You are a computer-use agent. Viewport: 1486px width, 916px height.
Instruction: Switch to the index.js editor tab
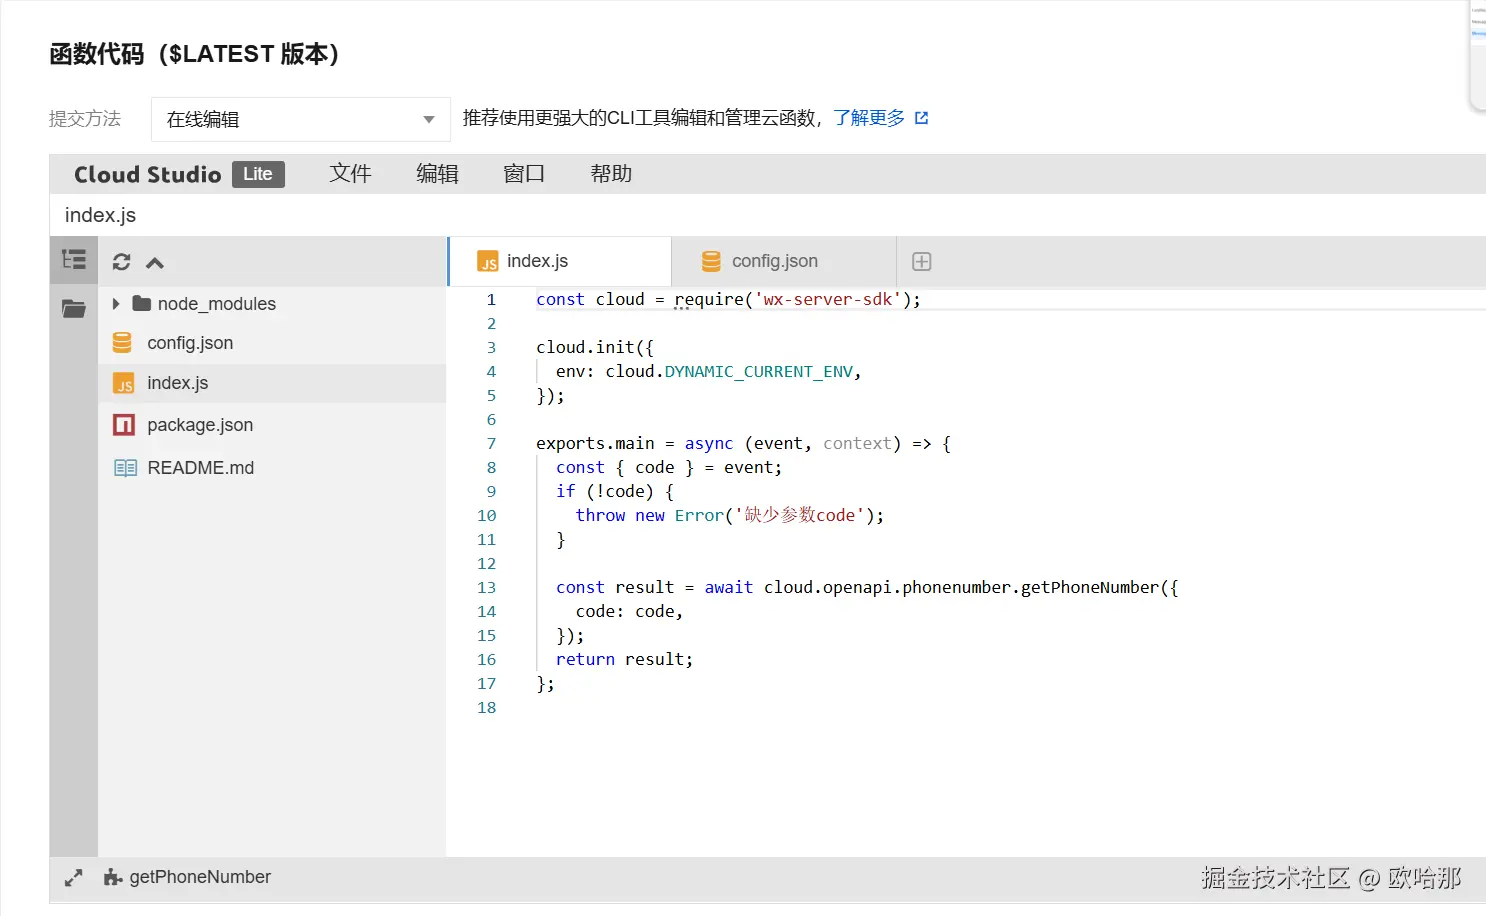[x=560, y=261]
